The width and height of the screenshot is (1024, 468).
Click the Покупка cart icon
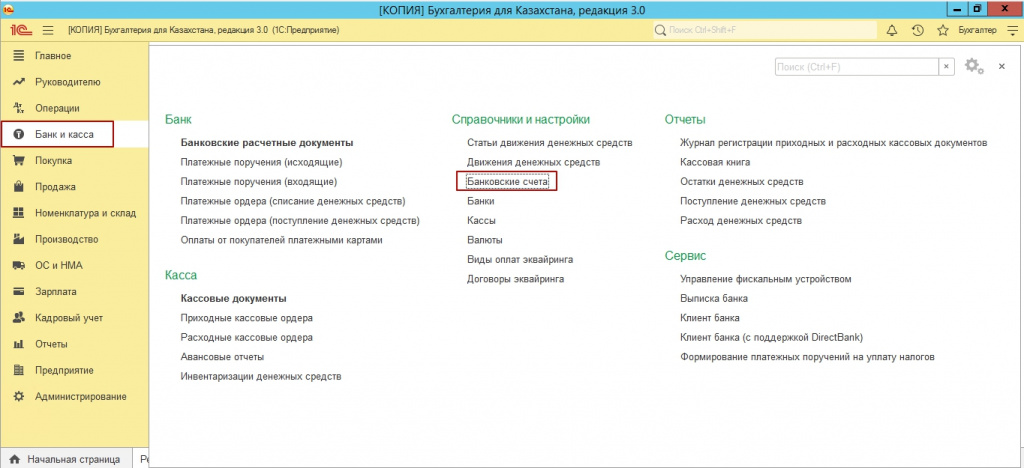click(19, 161)
